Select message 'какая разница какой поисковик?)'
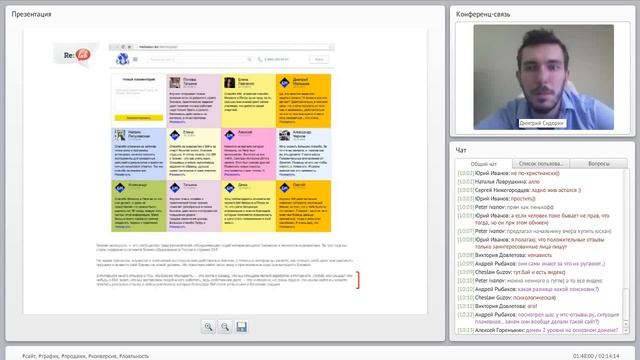640x360 pixels. (558, 289)
